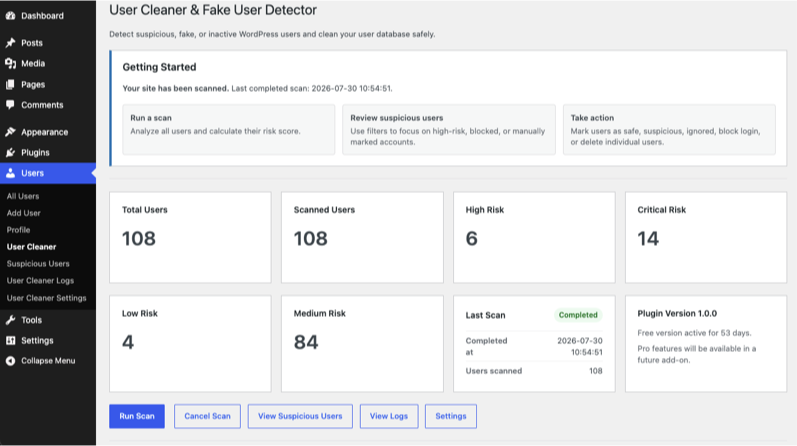The width and height of the screenshot is (797, 446).
Task: Click the Plugins plug icon
Action: 10,153
